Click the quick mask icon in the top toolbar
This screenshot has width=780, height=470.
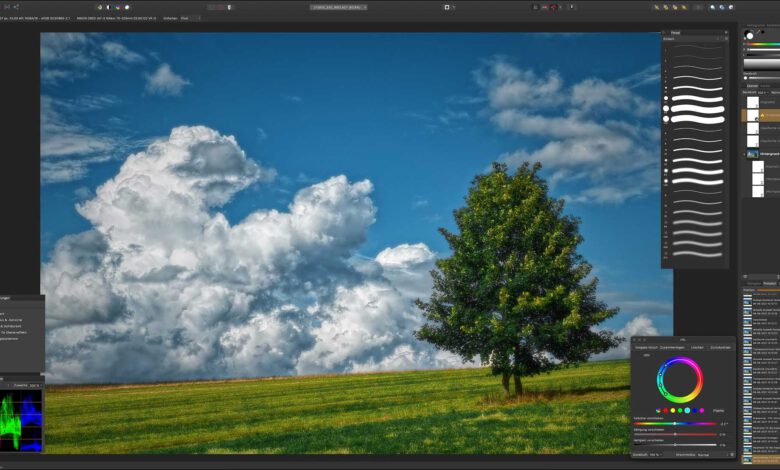click(447, 7)
